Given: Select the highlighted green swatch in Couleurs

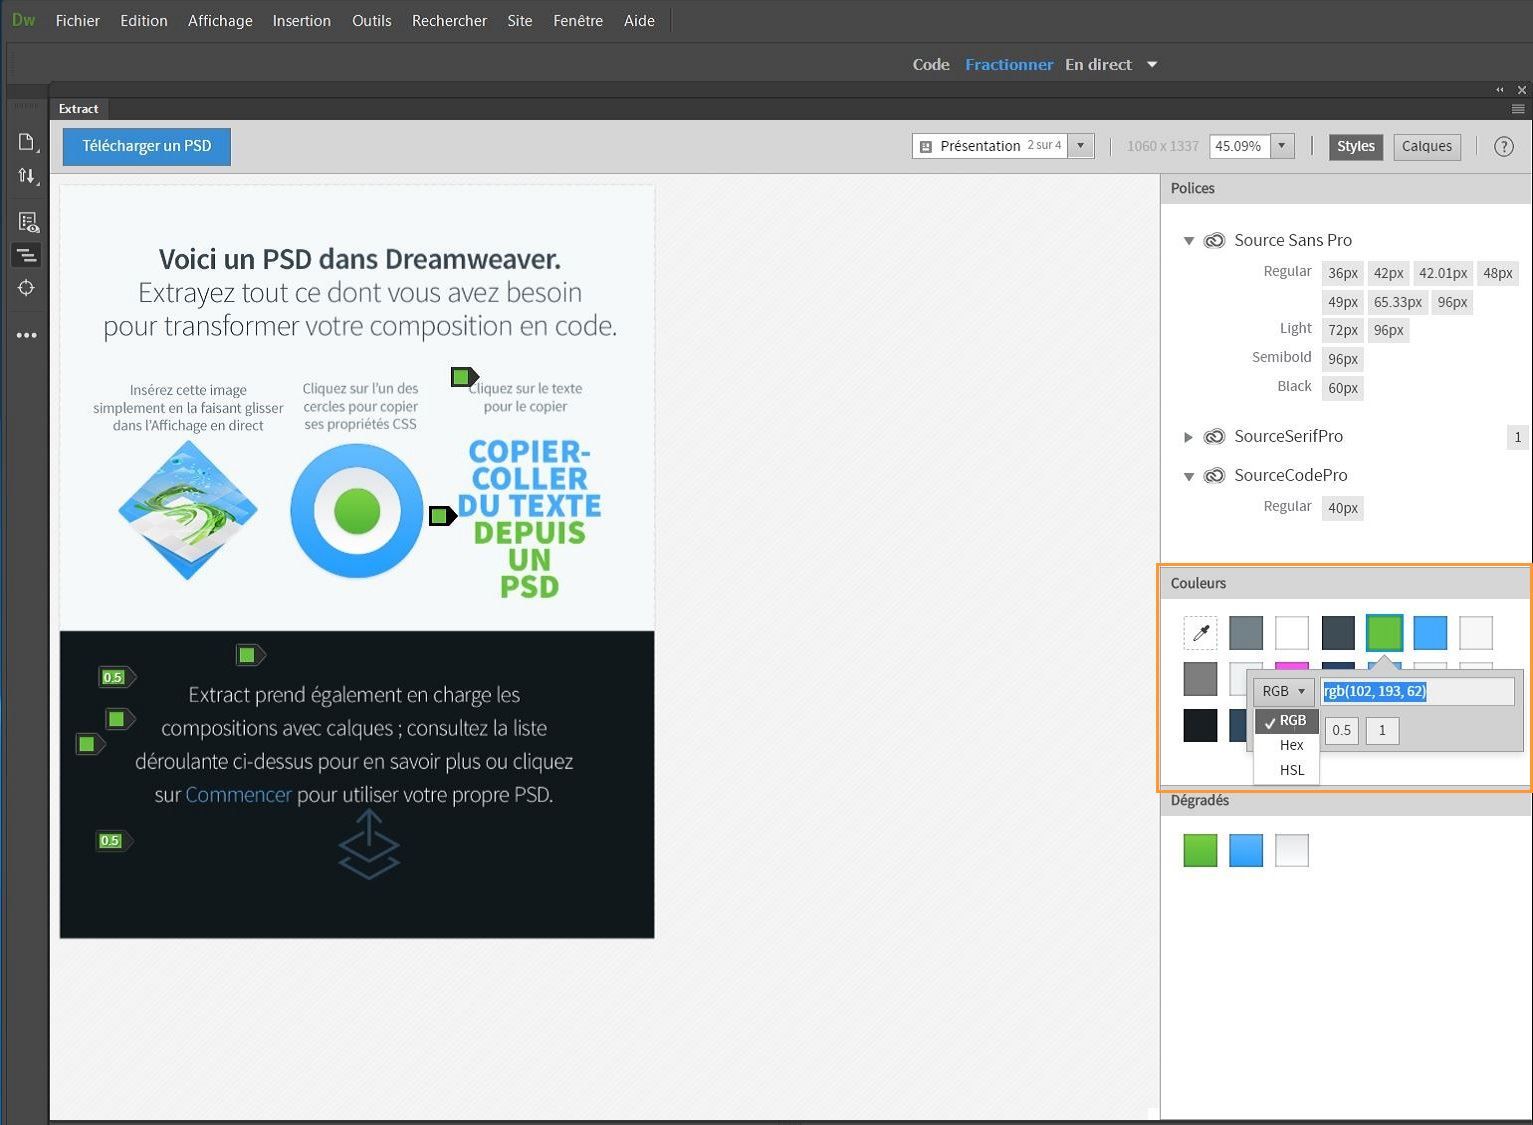Looking at the screenshot, I should (1384, 632).
